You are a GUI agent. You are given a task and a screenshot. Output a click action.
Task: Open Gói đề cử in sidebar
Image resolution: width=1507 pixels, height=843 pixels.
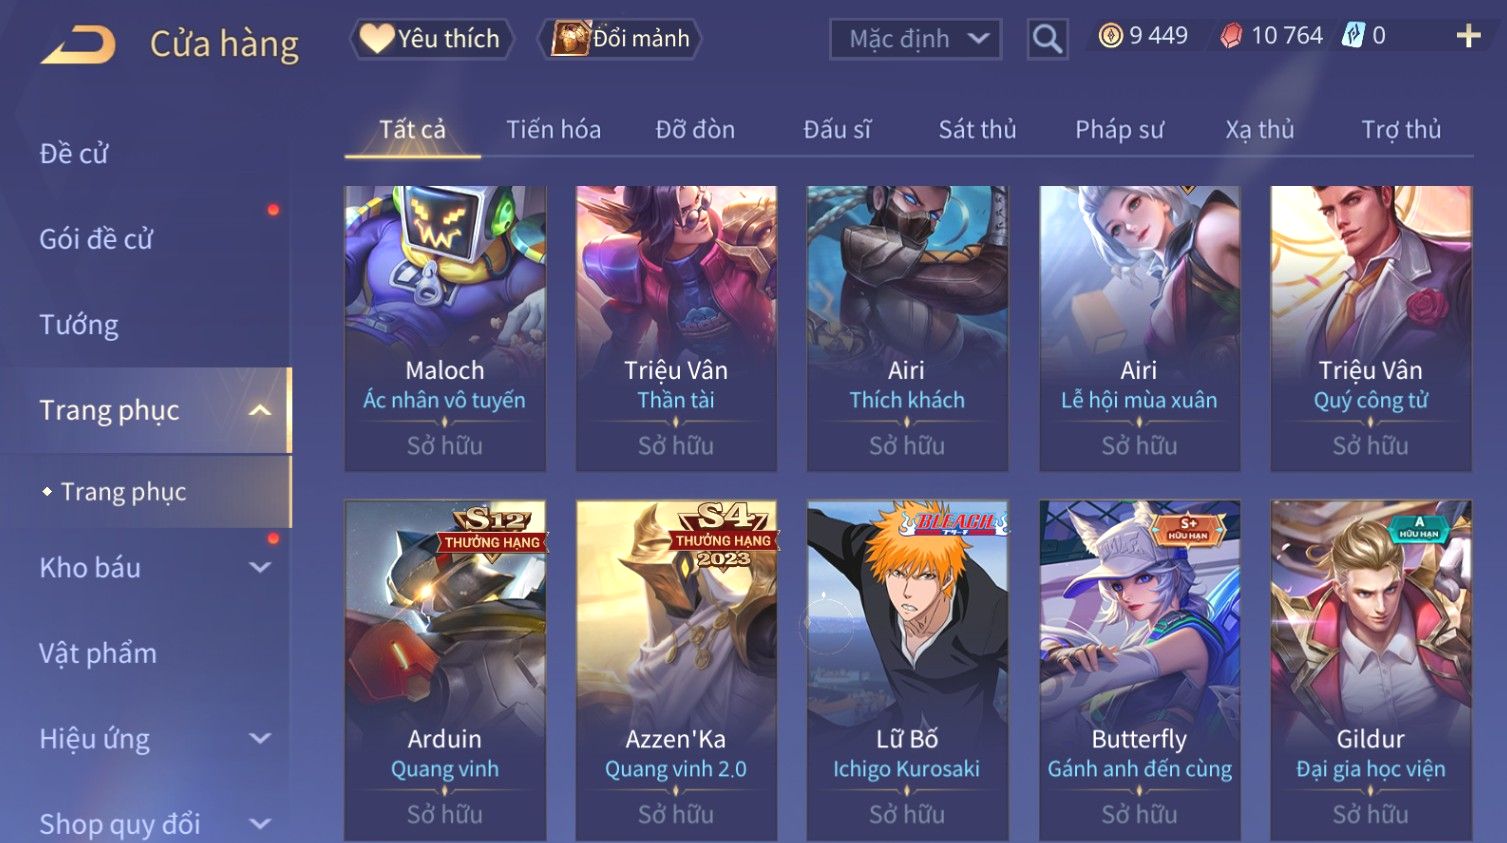point(96,239)
